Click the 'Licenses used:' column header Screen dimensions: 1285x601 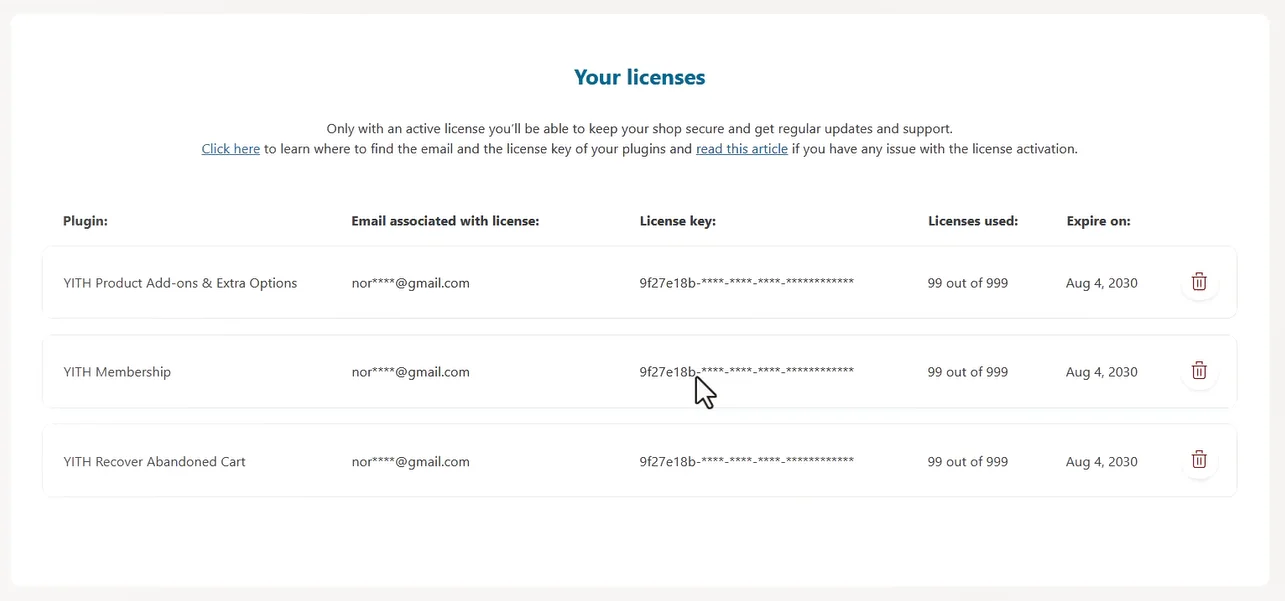pyautogui.click(x=973, y=221)
